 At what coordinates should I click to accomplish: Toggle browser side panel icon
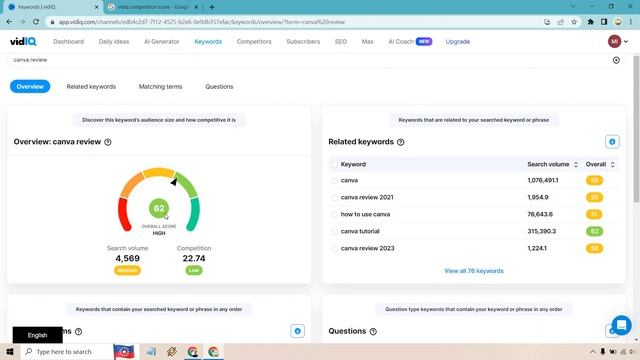tap(604, 22)
